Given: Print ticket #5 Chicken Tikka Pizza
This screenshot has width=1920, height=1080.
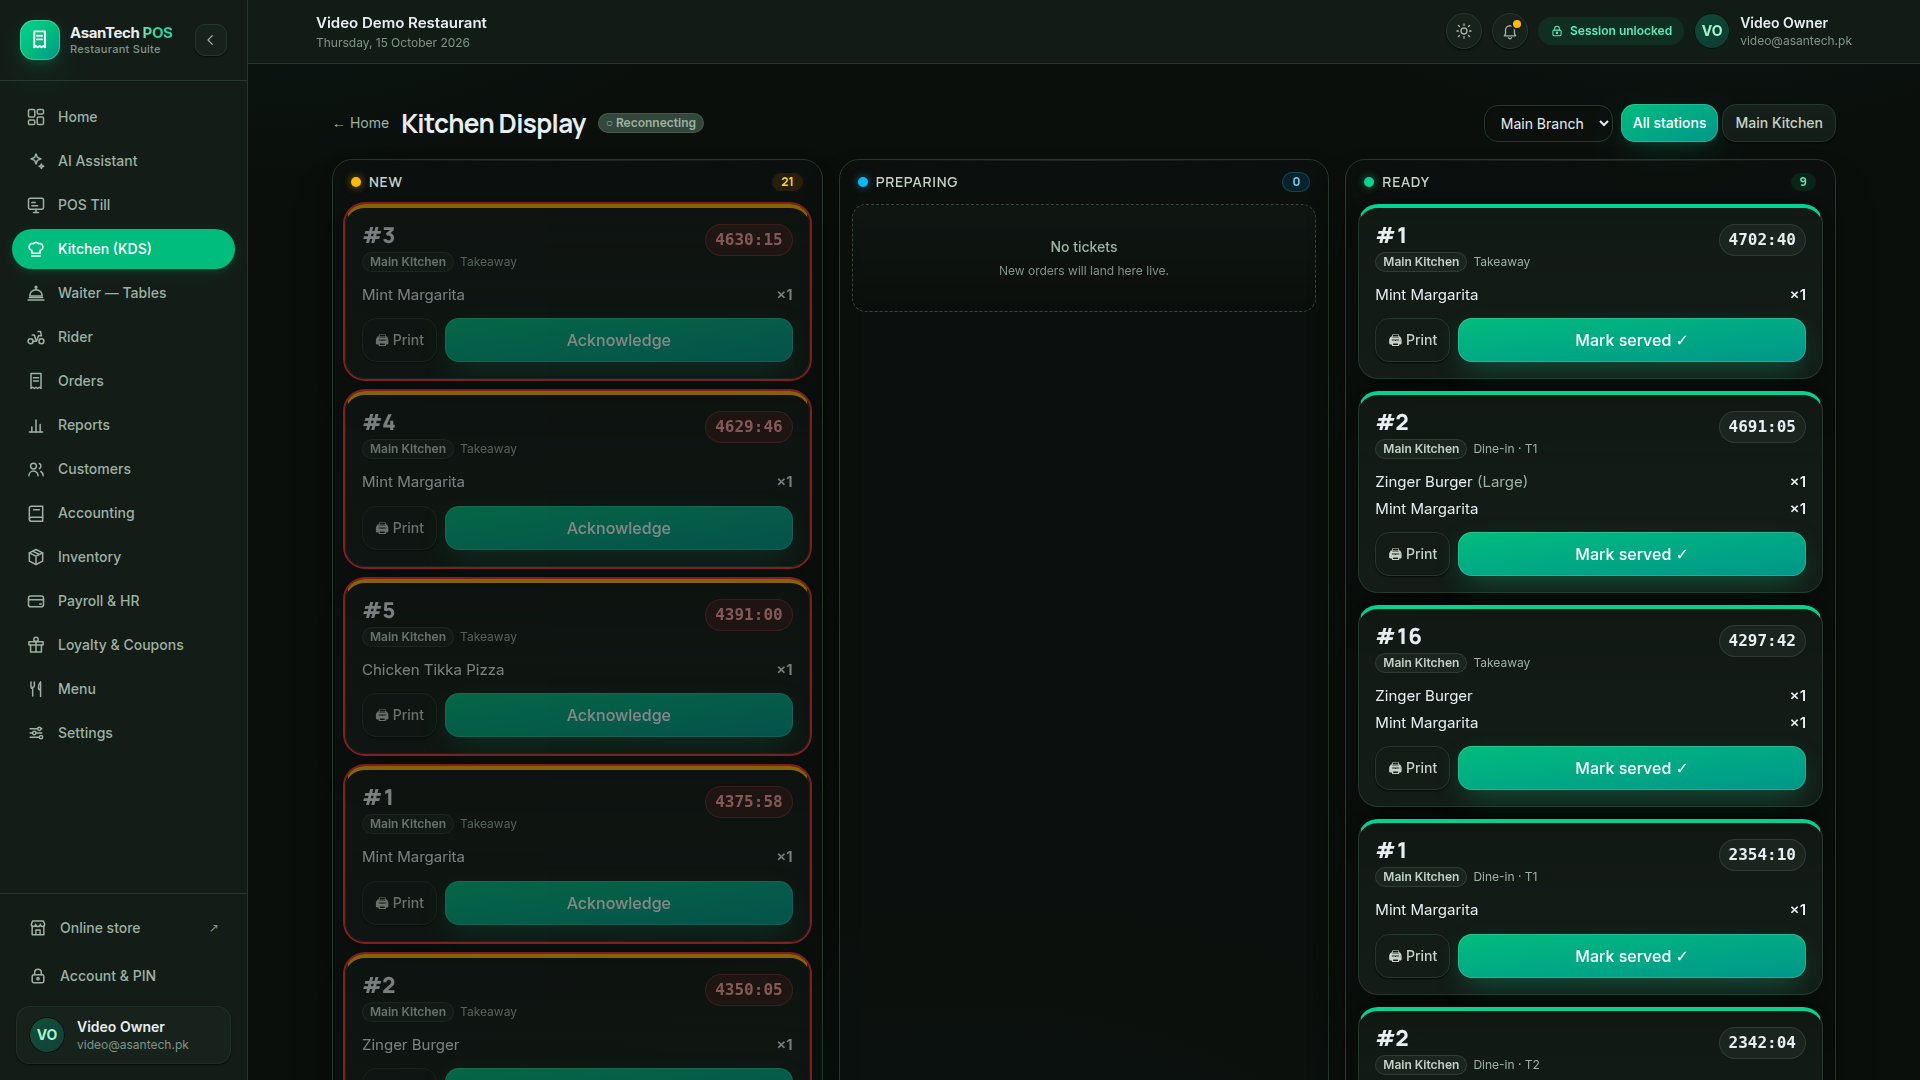Looking at the screenshot, I should 400,715.
